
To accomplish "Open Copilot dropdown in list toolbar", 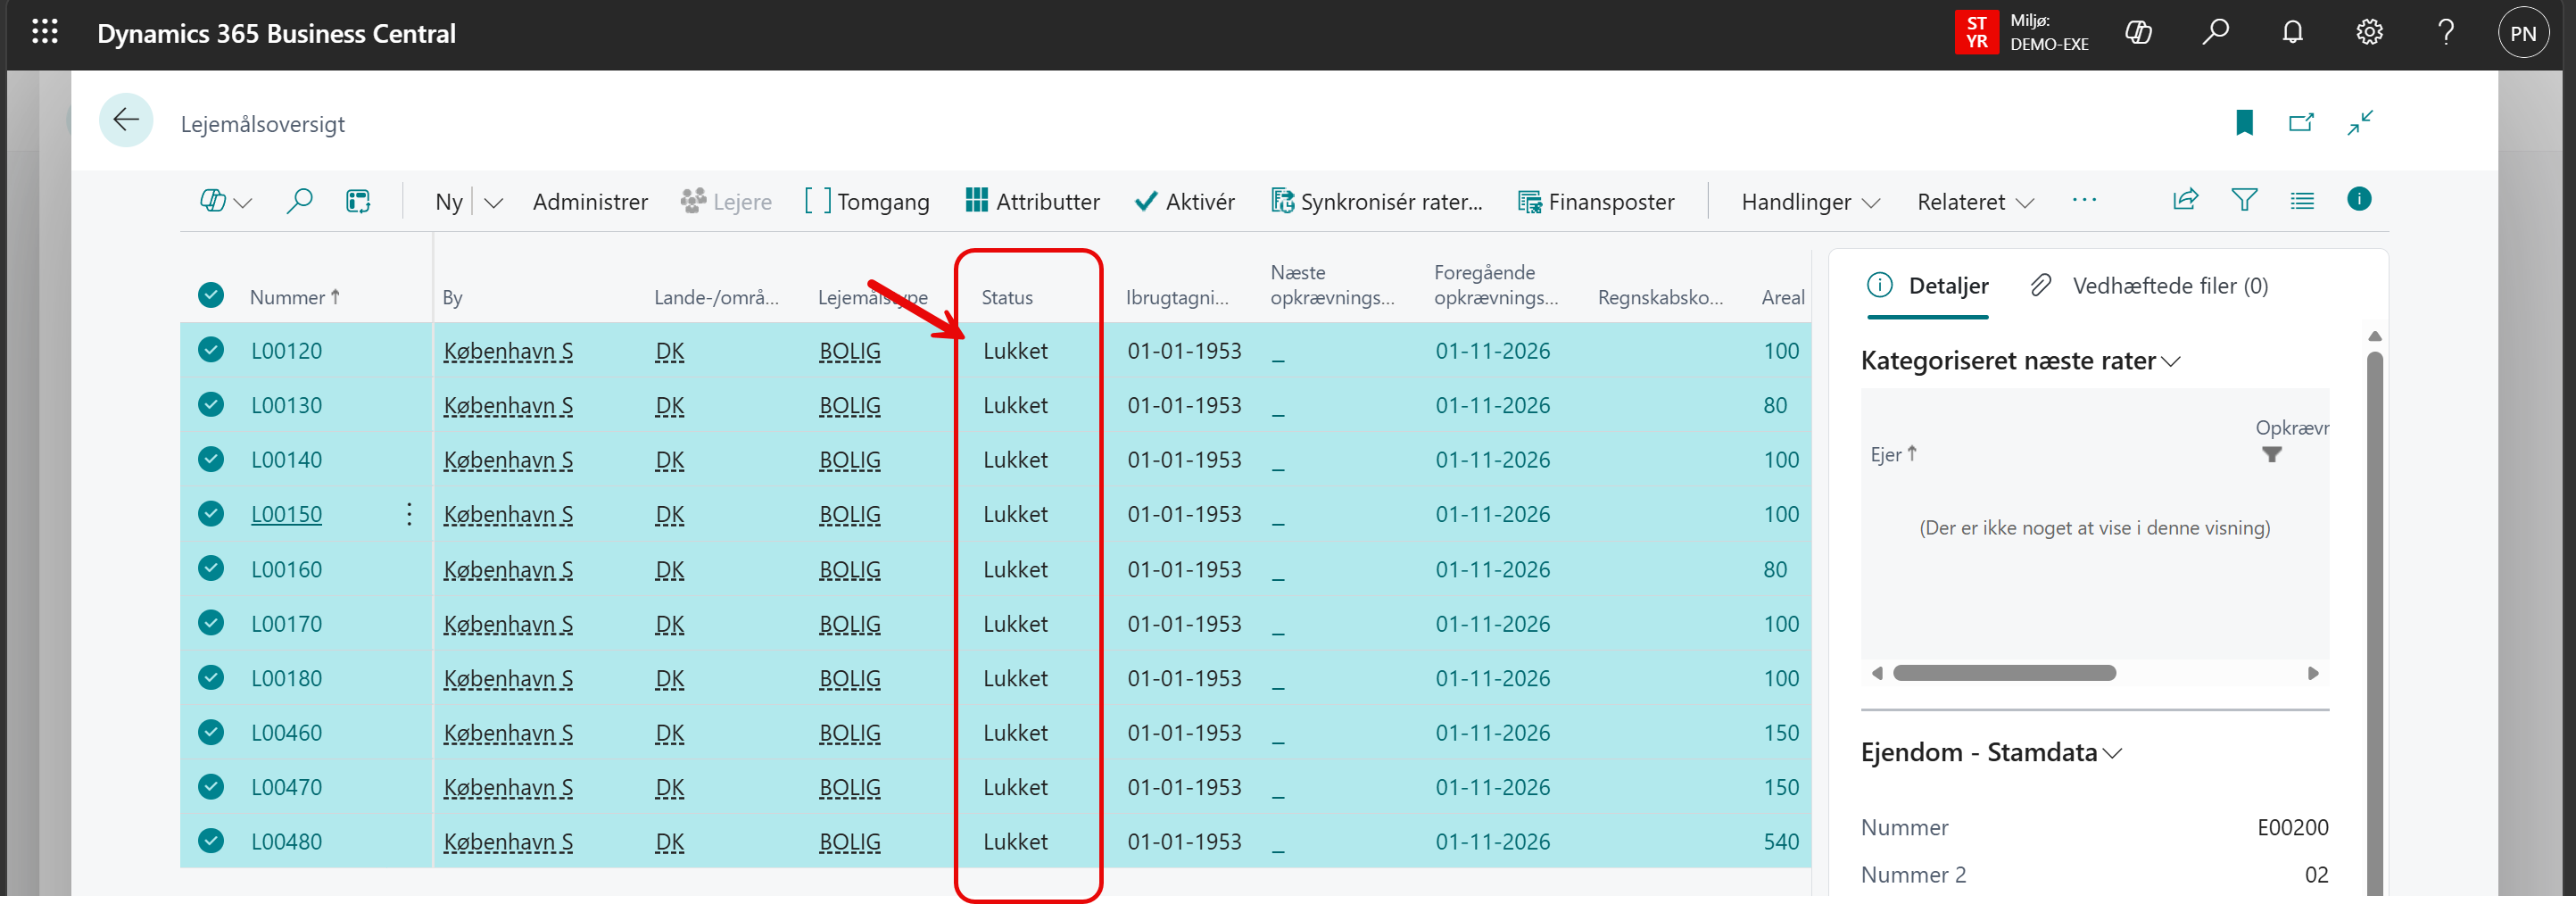I will click(x=226, y=201).
